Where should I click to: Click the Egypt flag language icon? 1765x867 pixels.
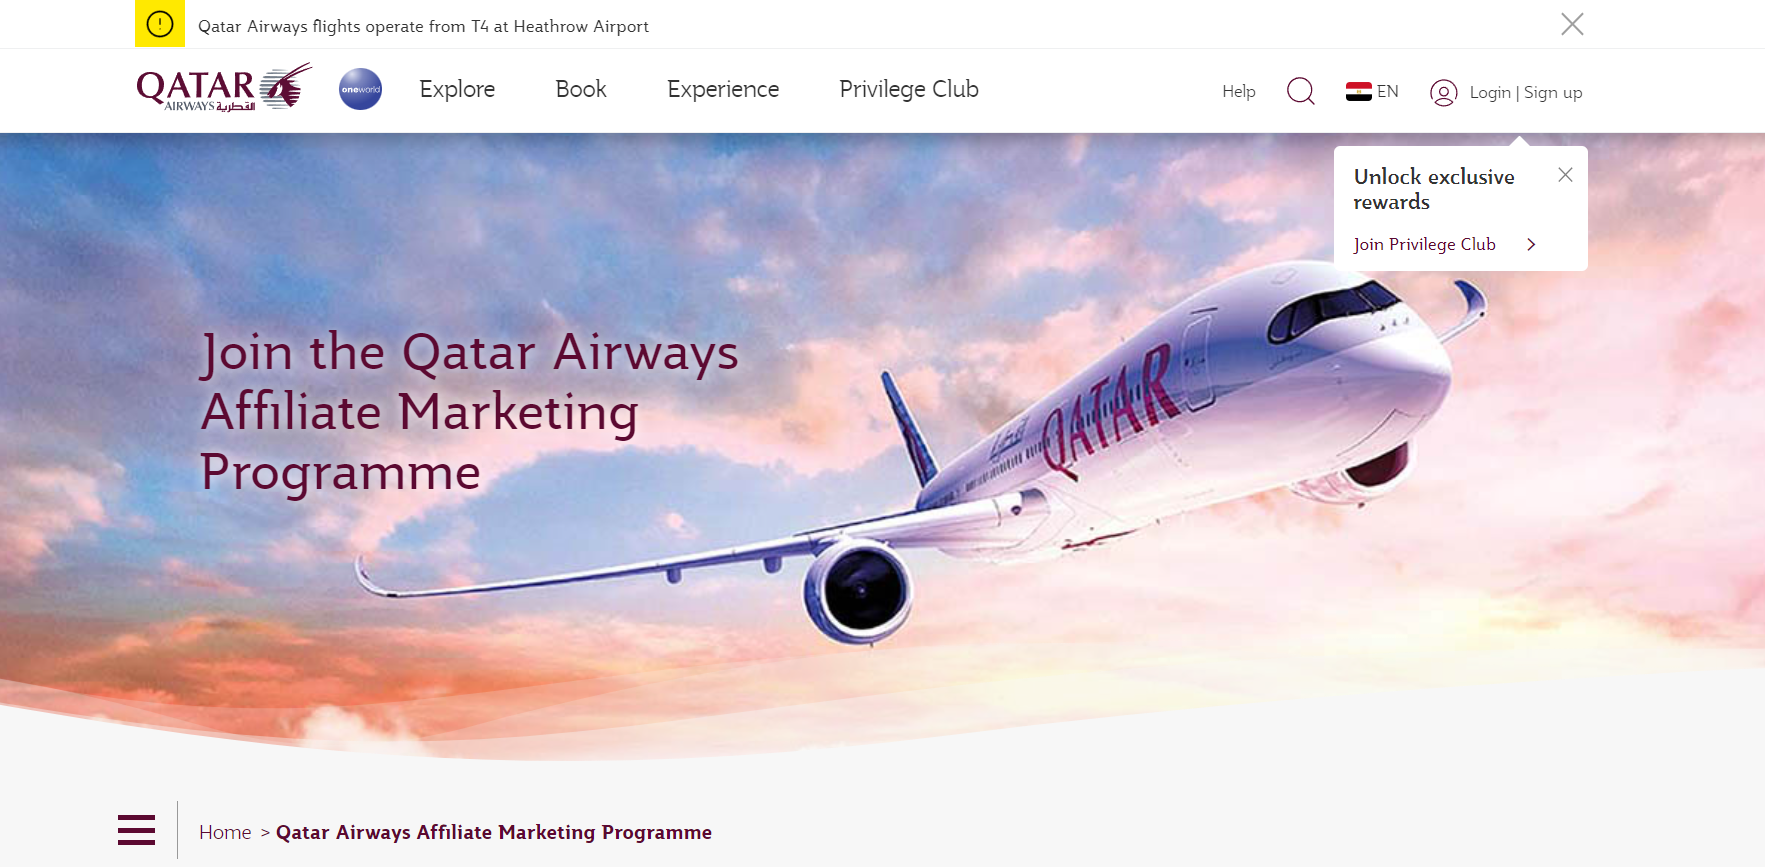pos(1359,91)
